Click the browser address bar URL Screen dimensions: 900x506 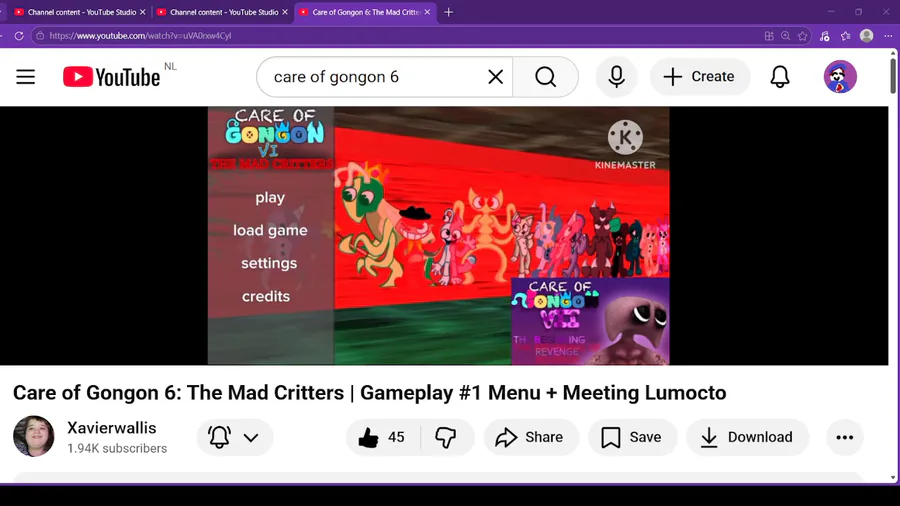(x=141, y=36)
